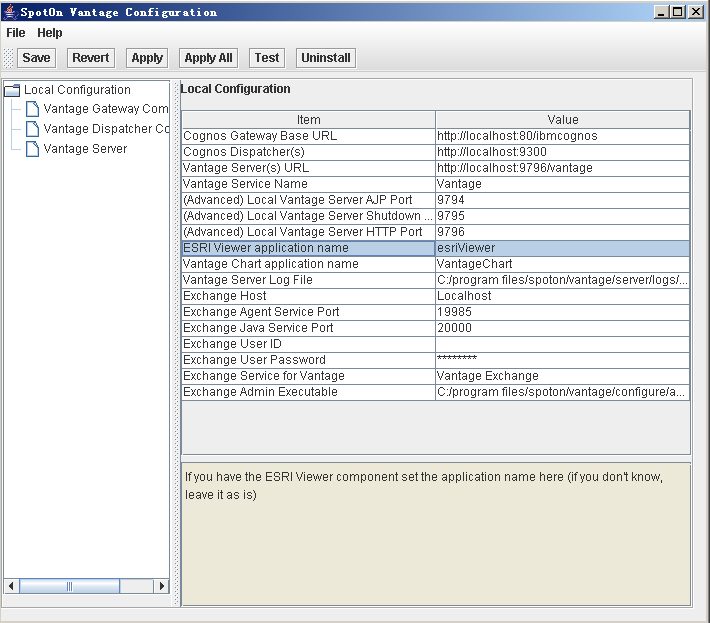Click tree panel scroll right arrow
The height and width of the screenshot is (623, 710).
pos(161,586)
